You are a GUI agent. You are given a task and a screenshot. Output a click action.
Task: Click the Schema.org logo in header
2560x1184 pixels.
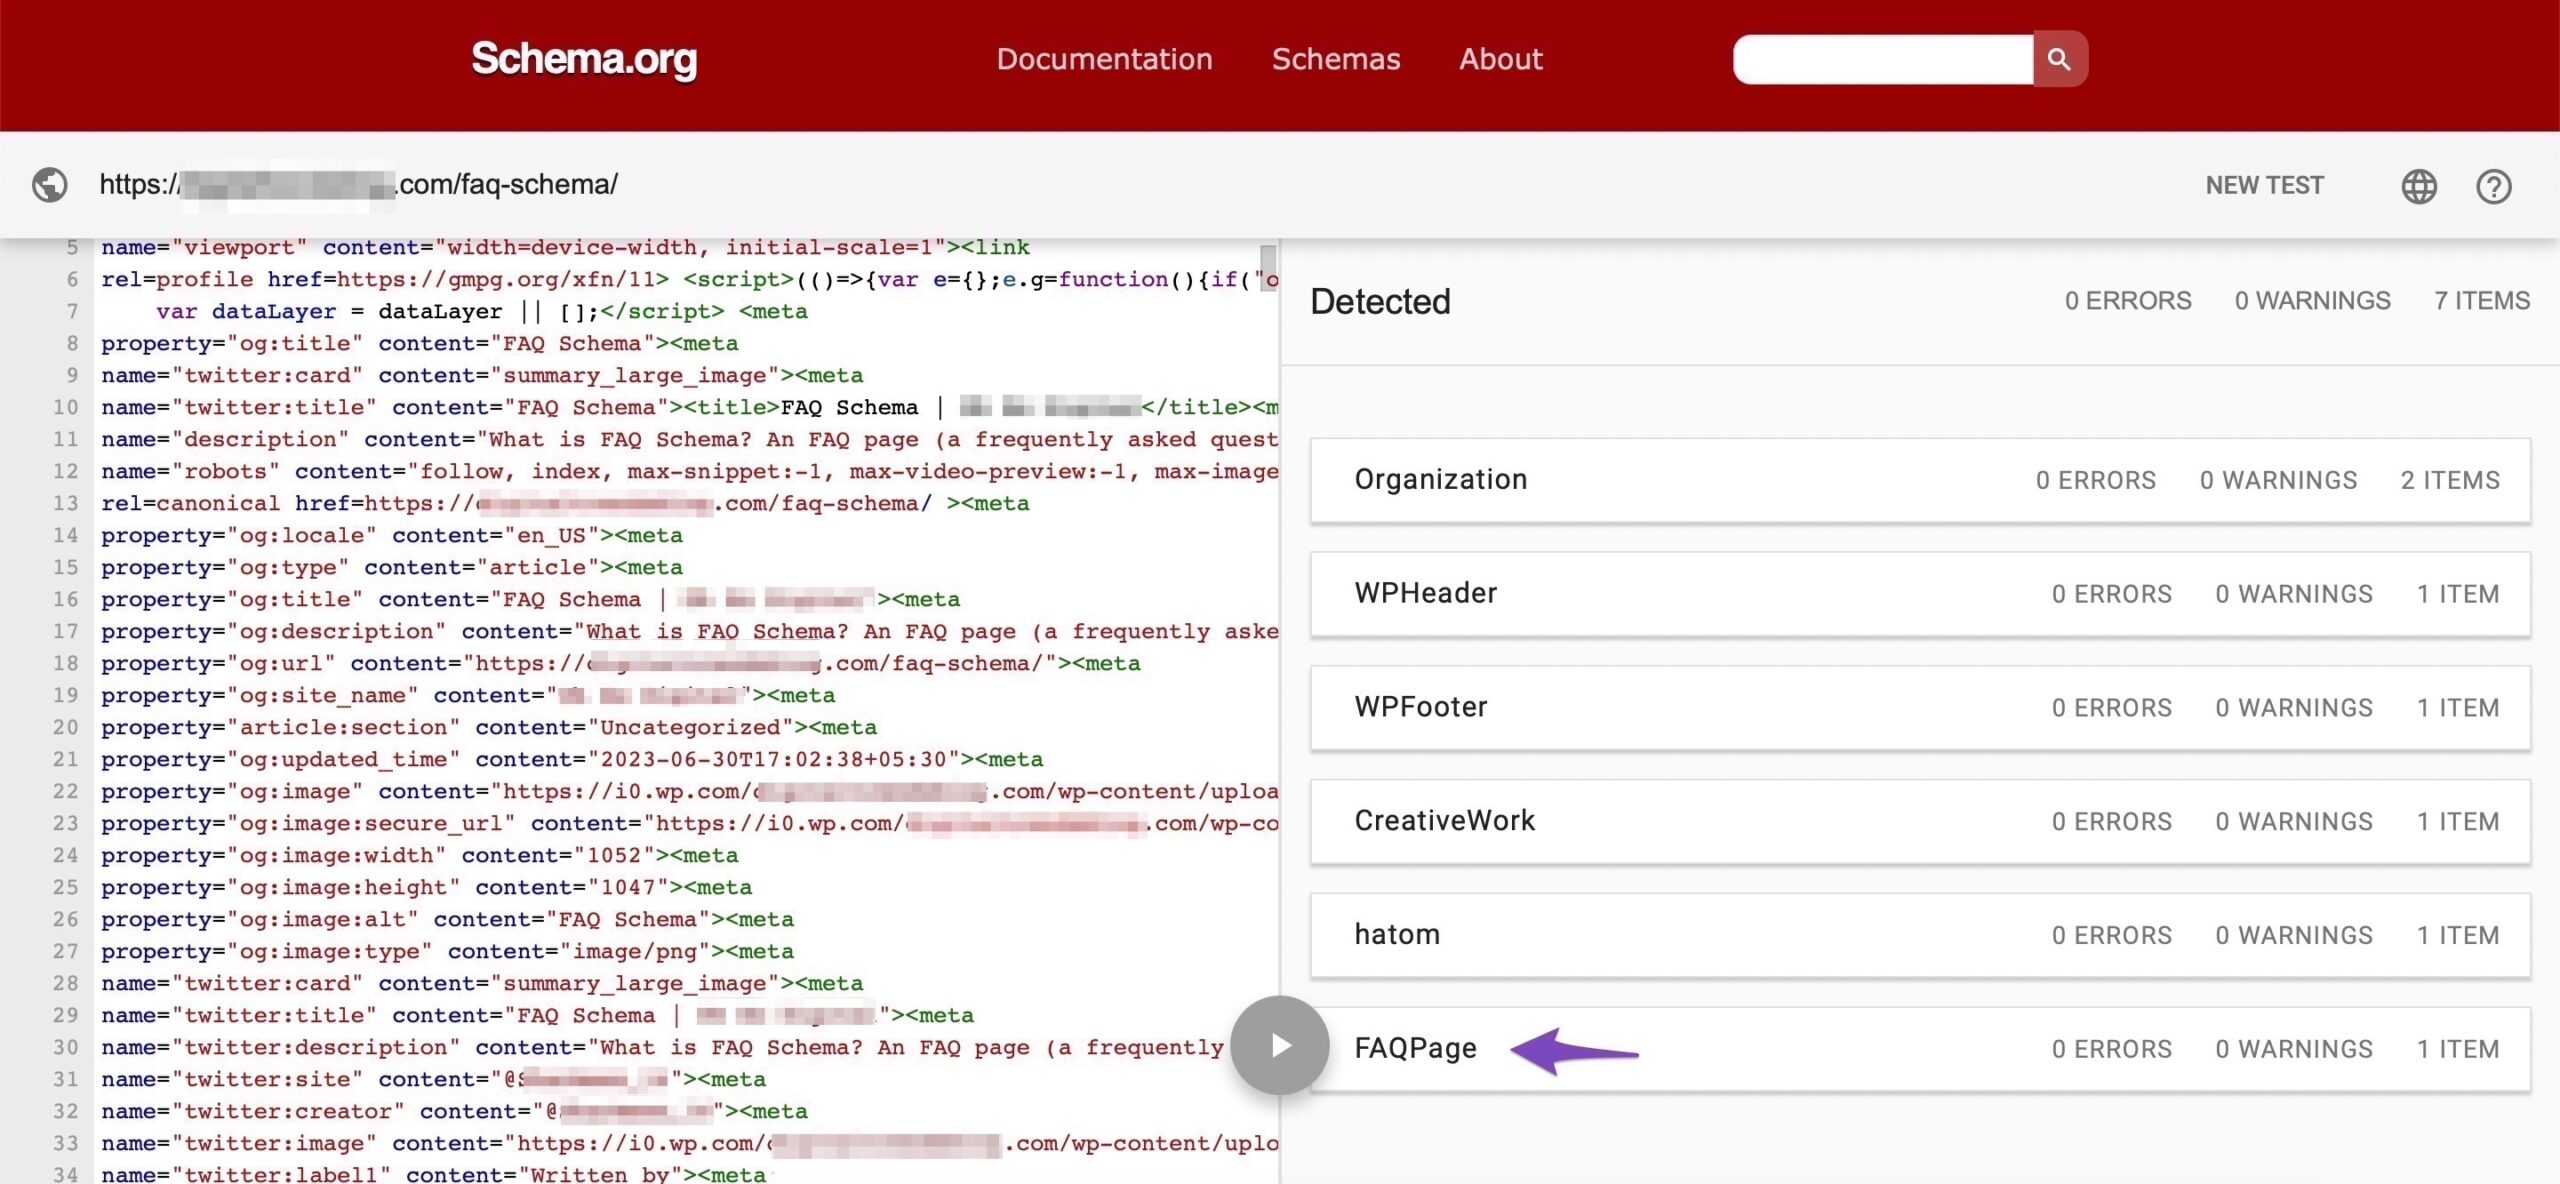coord(584,57)
